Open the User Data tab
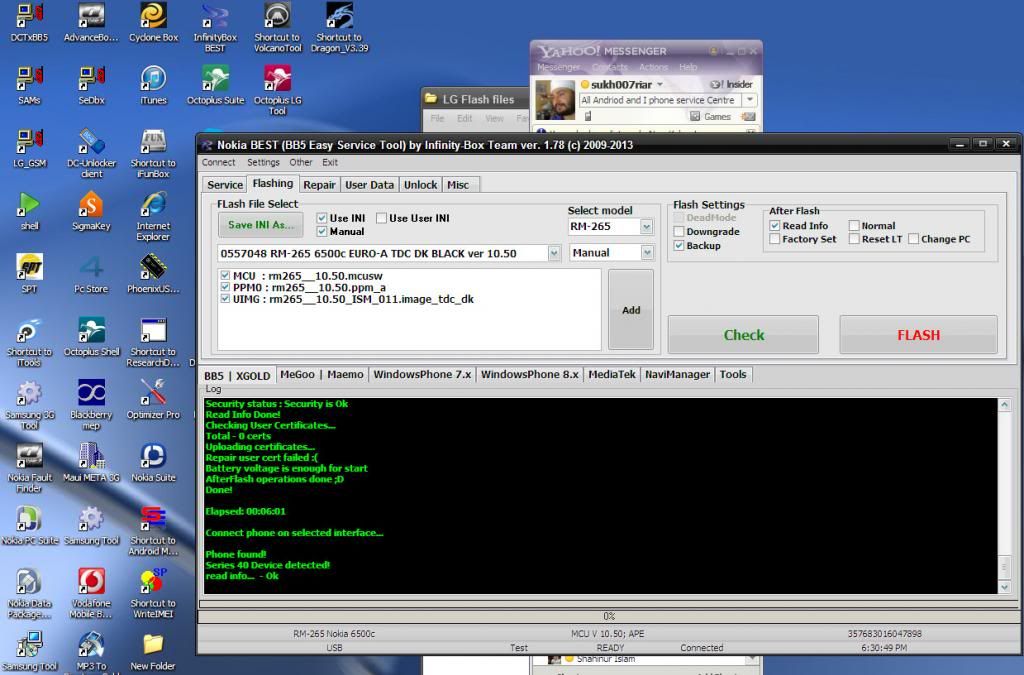 pyautogui.click(x=370, y=185)
